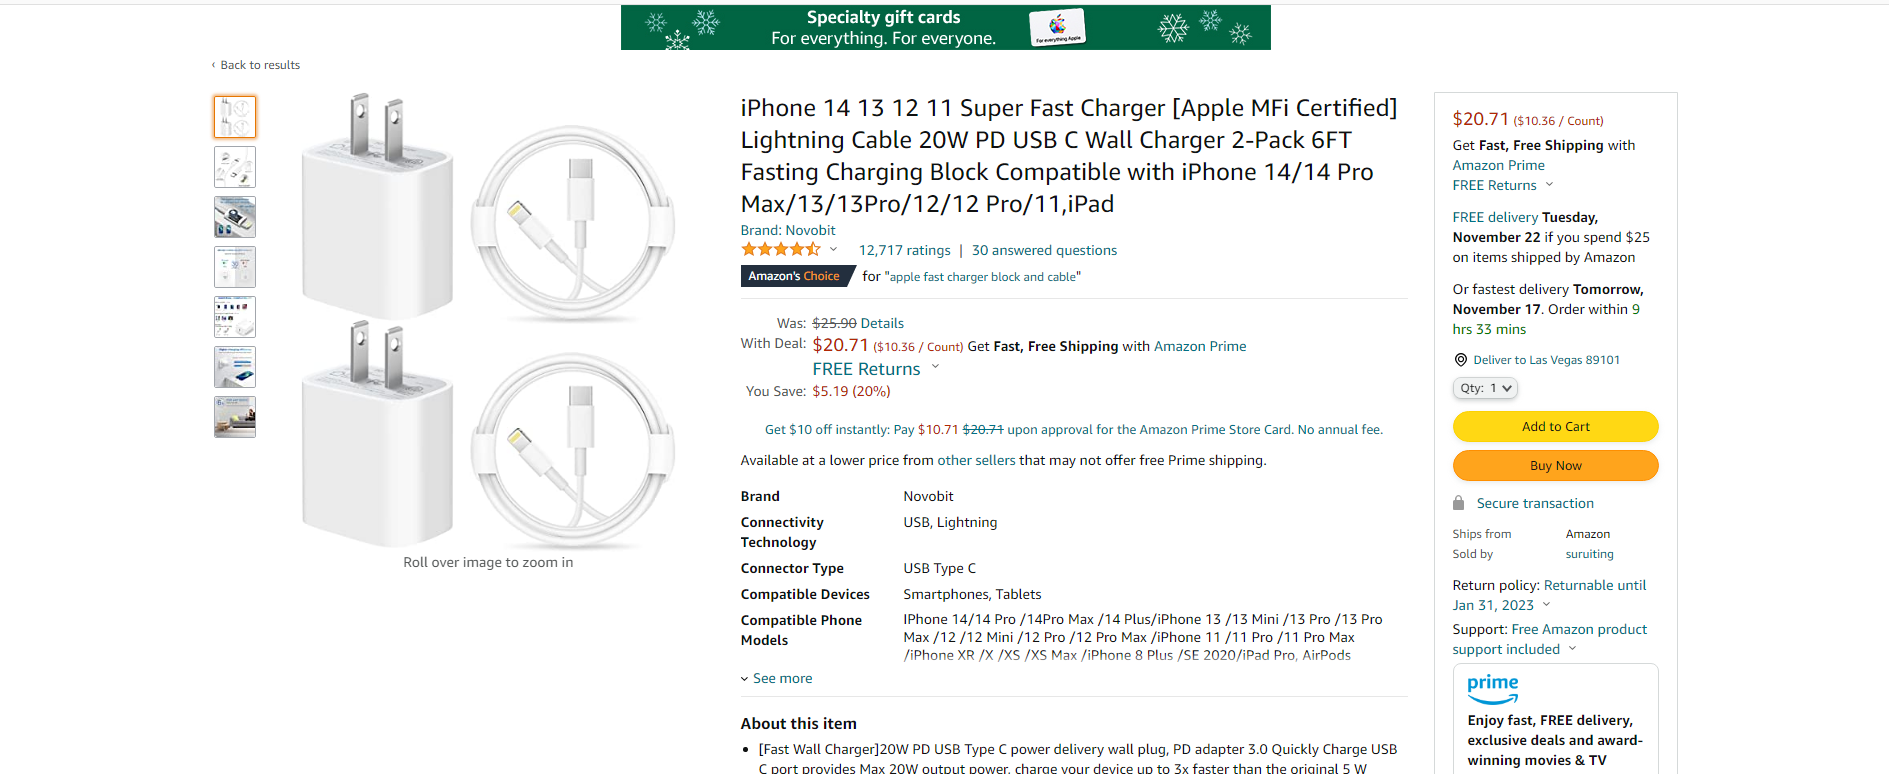1889x774 pixels.
Task: Click the deliver-to location pin icon
Action: coord(1460,360)
